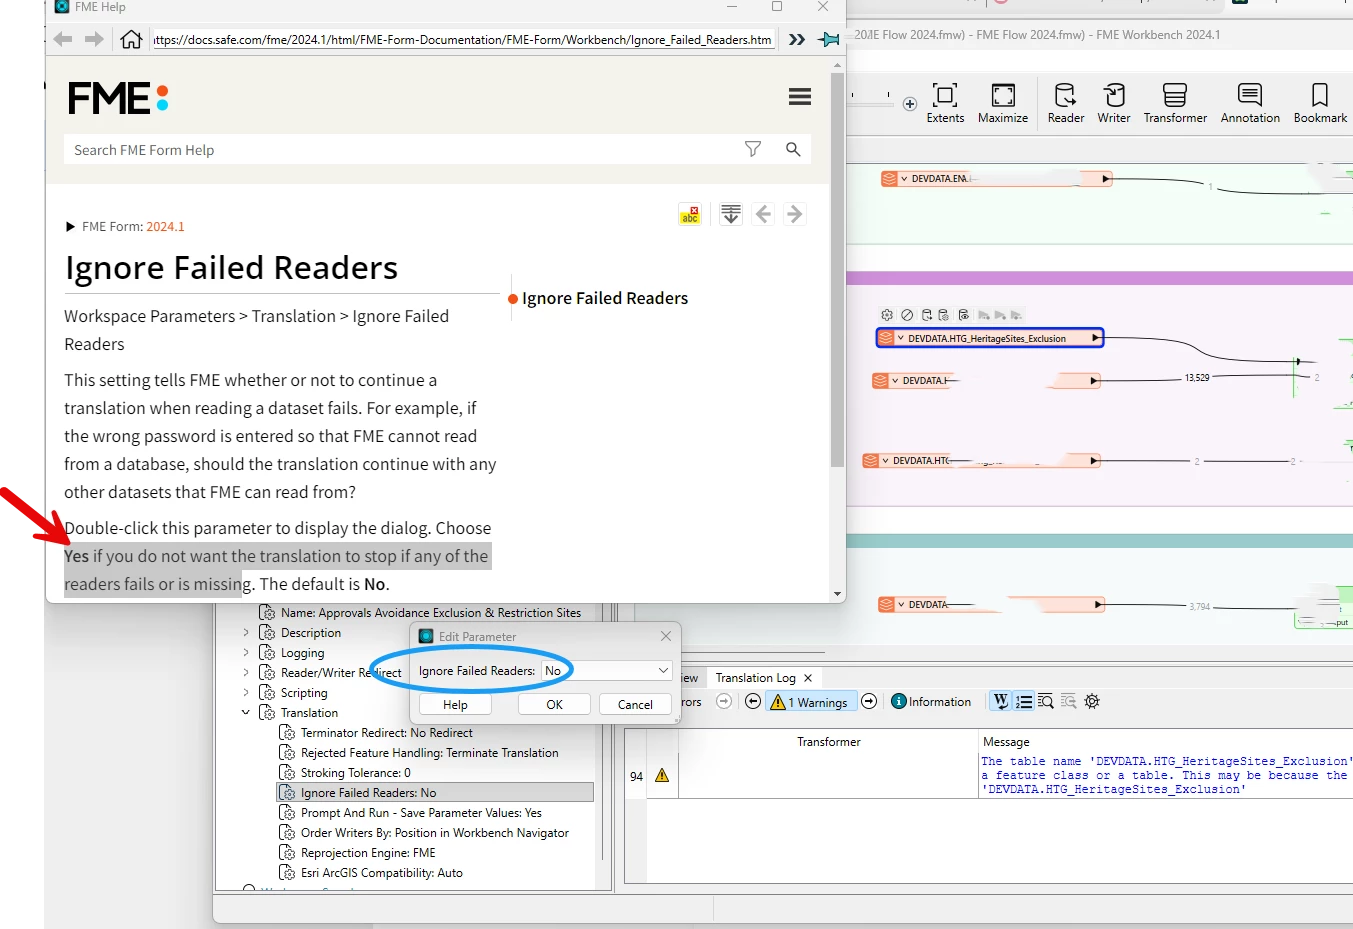Image resolution: width=1353 pixels, height=929 pixels.
Task: Open feature type properties gear icon
Action: pos(887,315)
